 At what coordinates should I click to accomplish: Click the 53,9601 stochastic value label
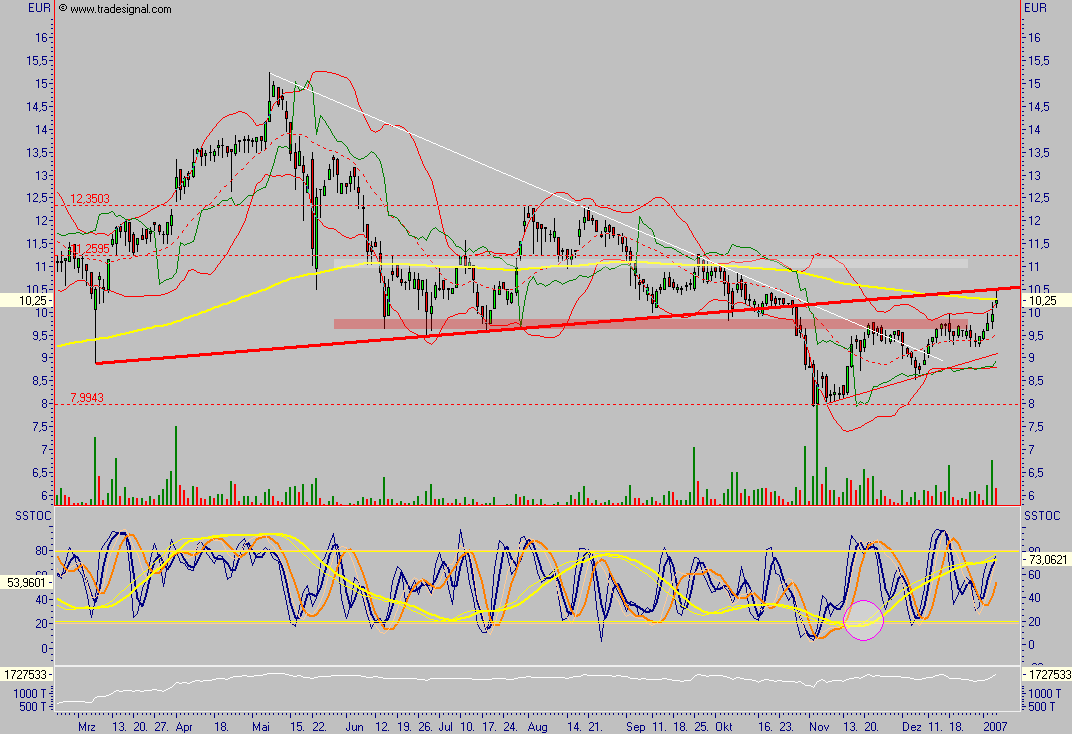tap(27, 582)
